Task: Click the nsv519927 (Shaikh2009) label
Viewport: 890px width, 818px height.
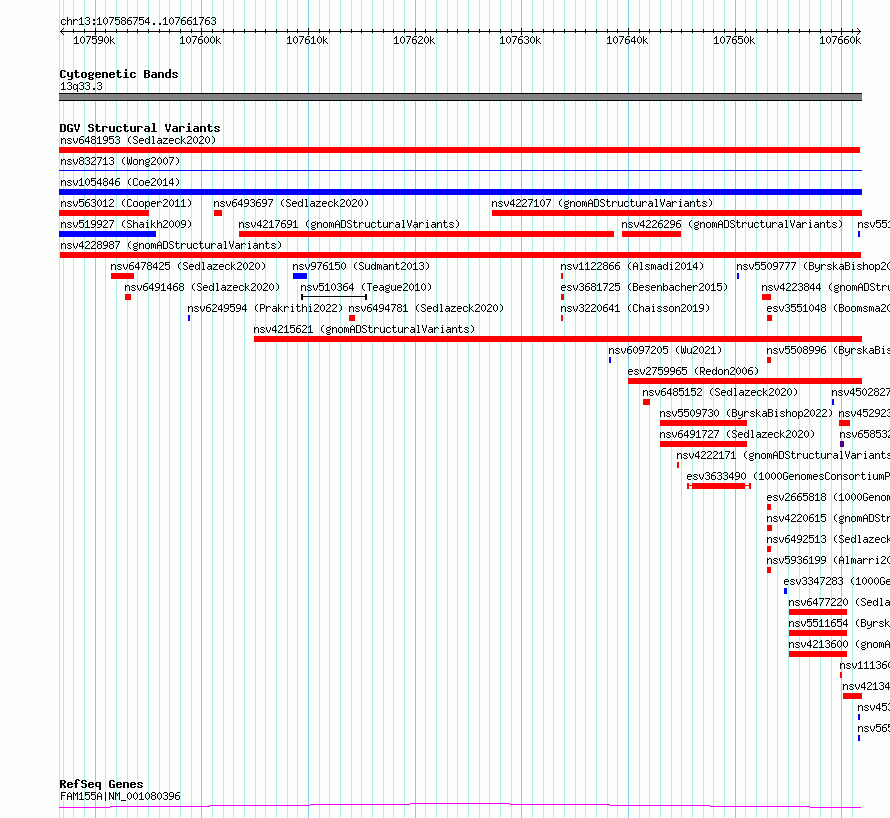Action: (126, 224)
